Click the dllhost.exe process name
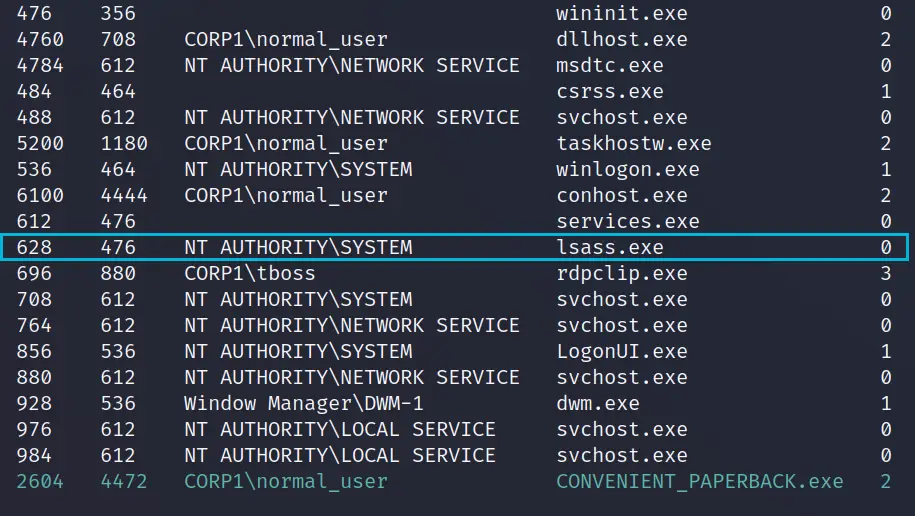This screenshot has height=516, width=915. tap(621, 39)
